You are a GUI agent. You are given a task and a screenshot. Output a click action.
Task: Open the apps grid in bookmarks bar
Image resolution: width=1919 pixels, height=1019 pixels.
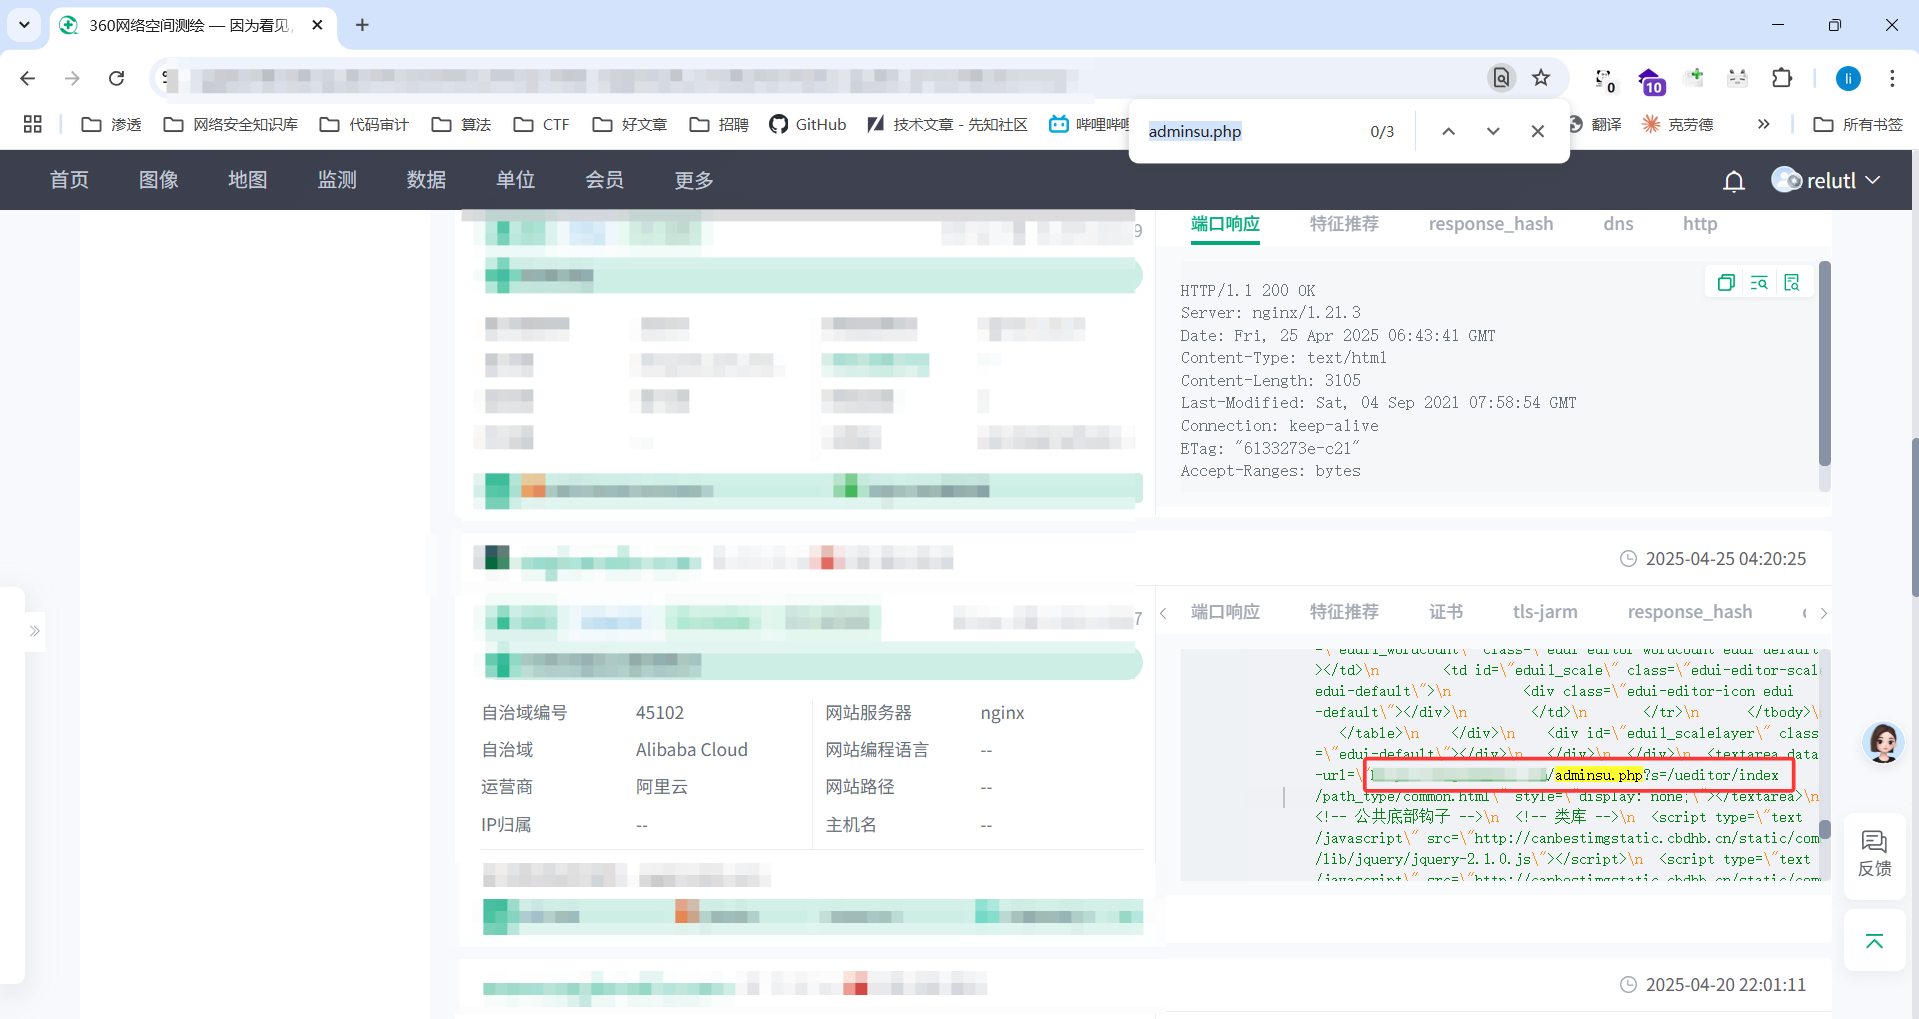32,124
